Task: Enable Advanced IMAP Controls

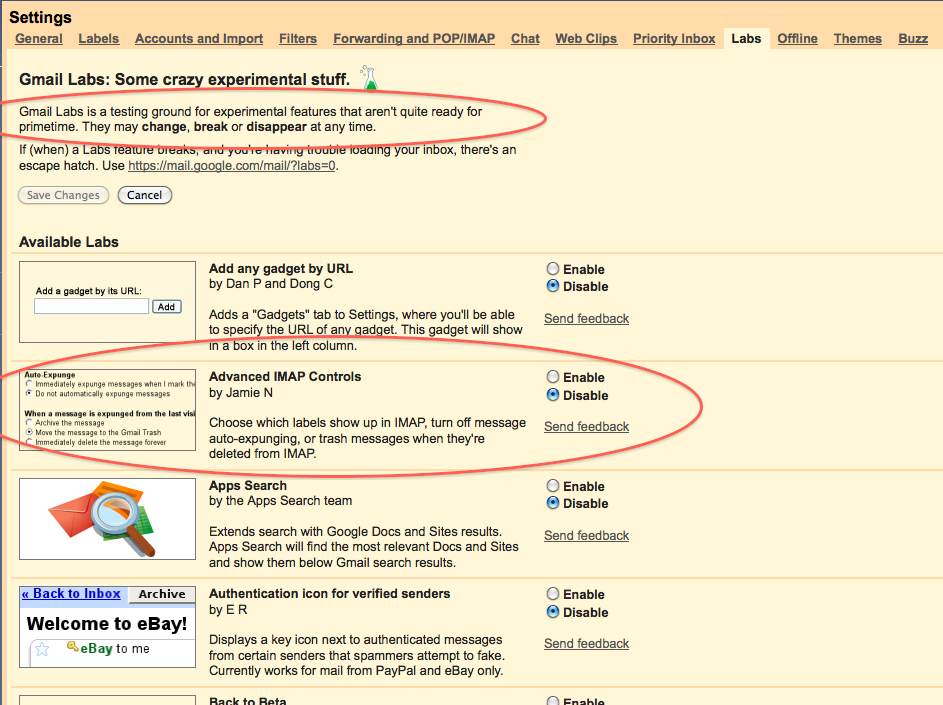Action: [553, 377]
